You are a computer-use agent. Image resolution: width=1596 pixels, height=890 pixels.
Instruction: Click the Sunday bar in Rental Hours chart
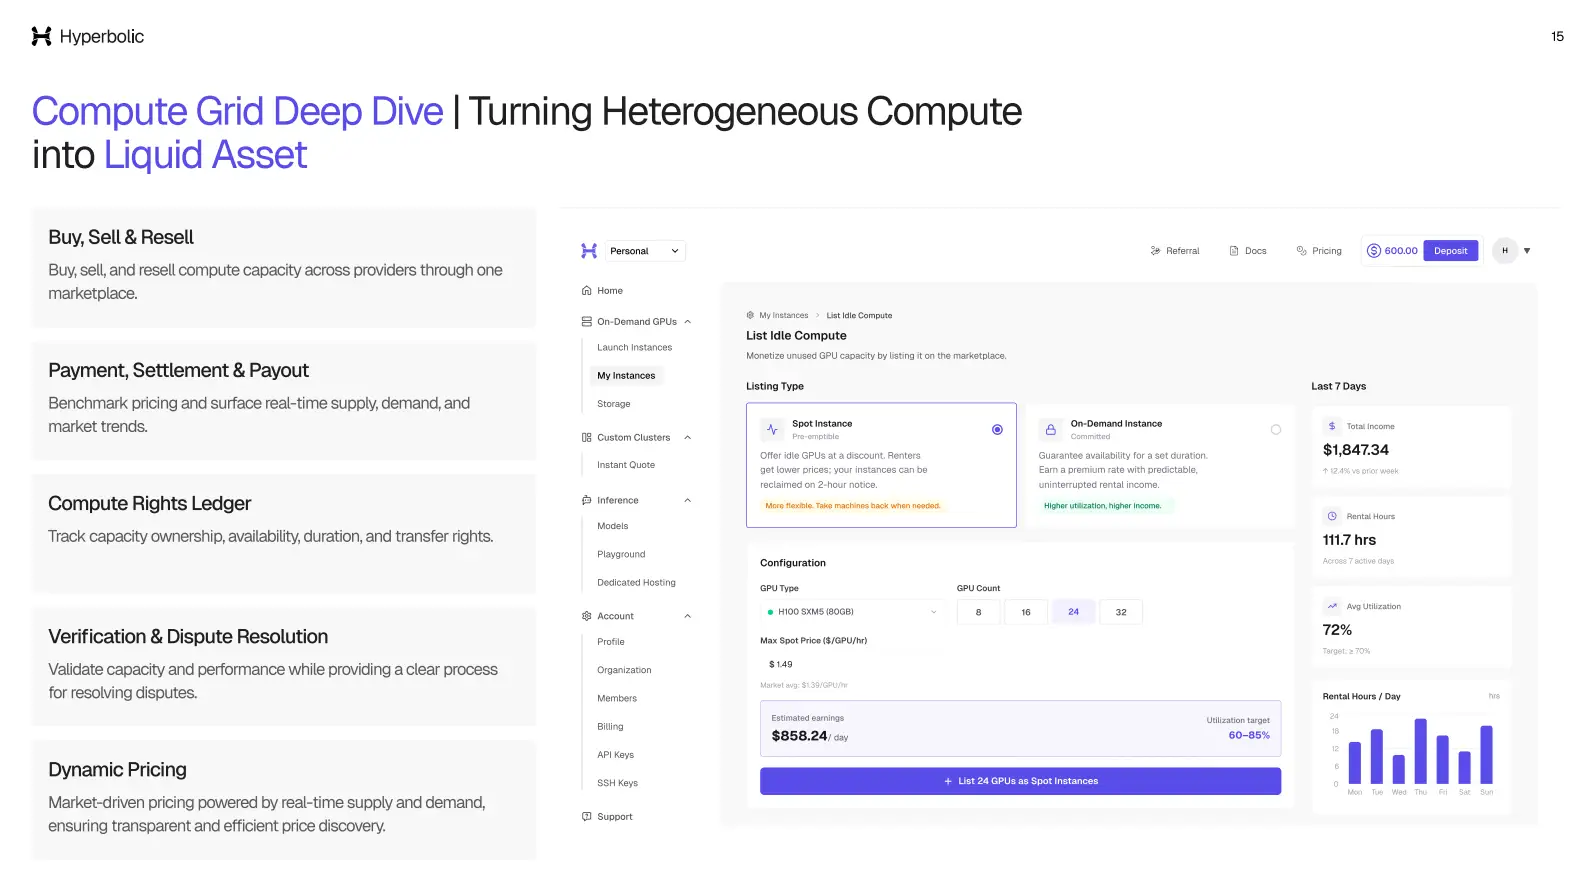[x=1487, y=754]
